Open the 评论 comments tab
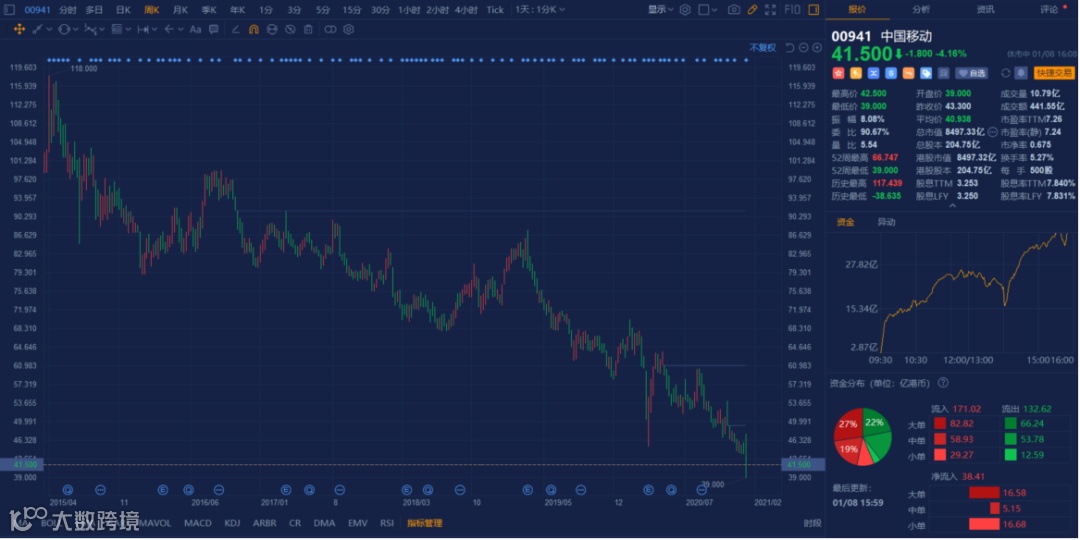Viewport: 1080px width, 540px height. click(1050, 10)
